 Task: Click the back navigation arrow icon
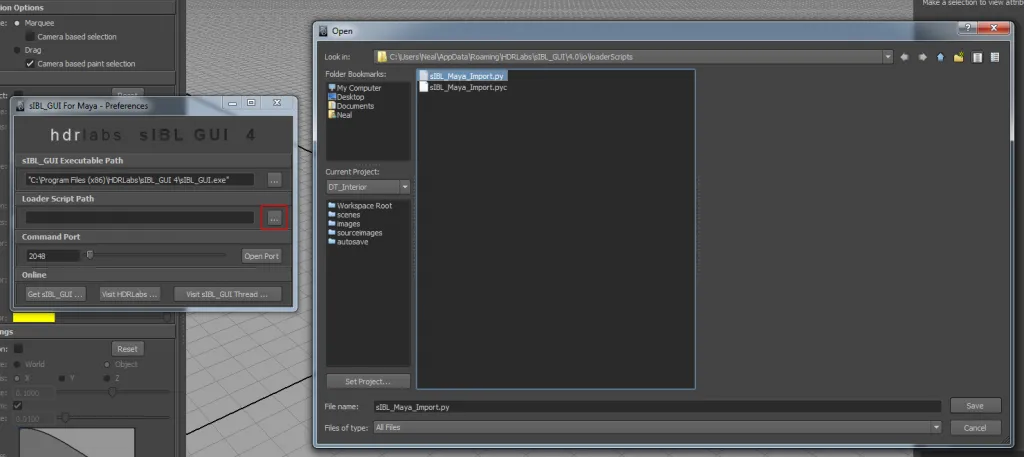(904, 57)
